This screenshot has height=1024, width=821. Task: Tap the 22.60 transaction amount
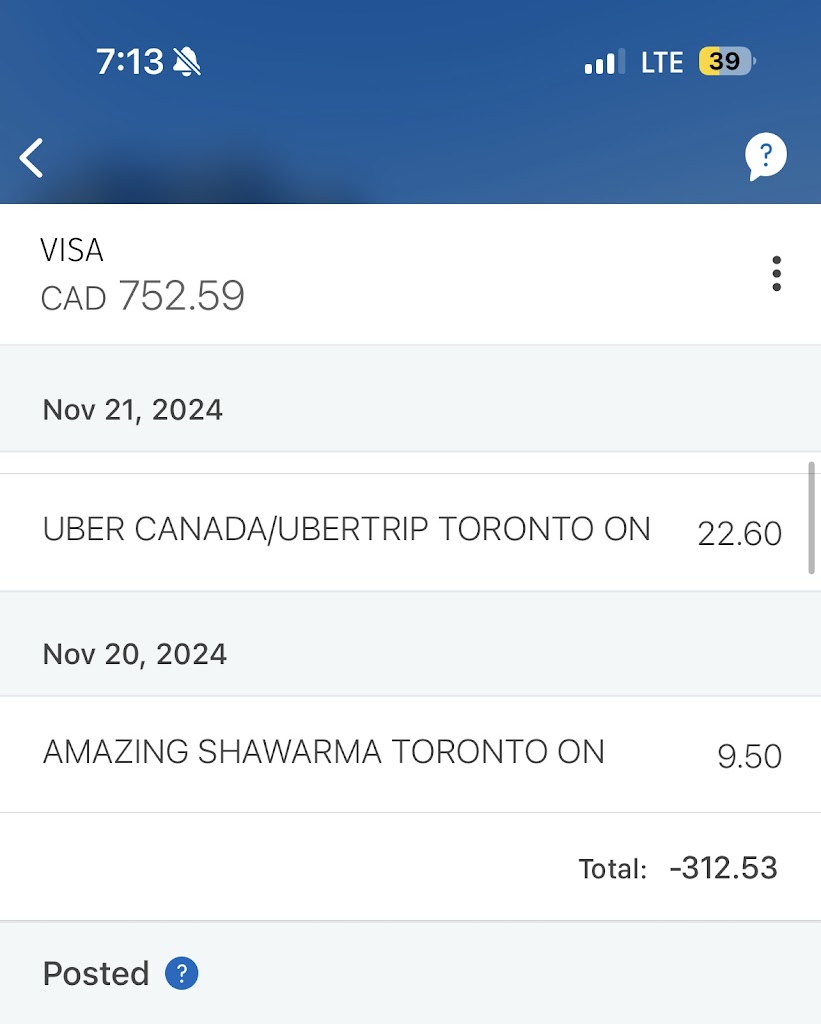point(739,534)
